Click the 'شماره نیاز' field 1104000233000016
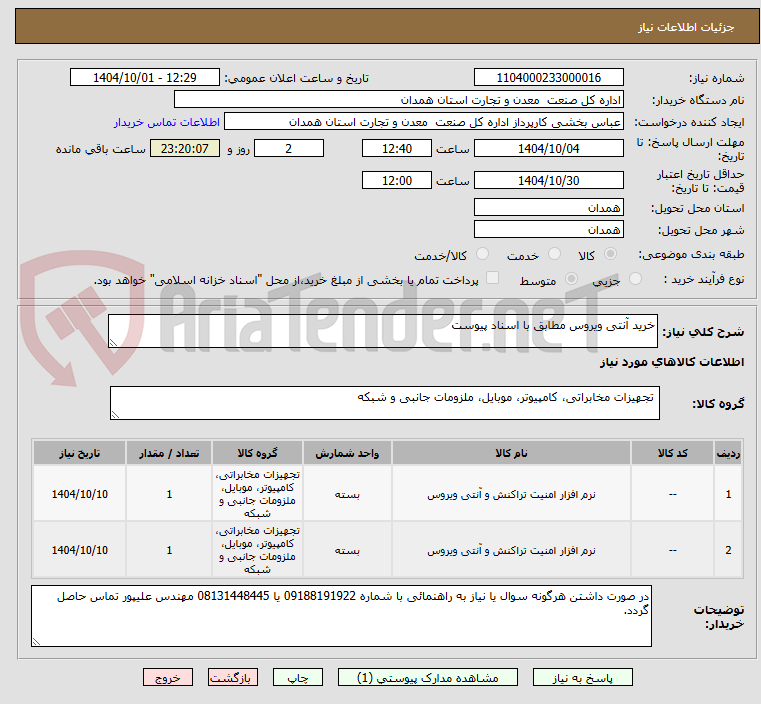The height and width of the screenshot is (704, 761). coord(548,77)
